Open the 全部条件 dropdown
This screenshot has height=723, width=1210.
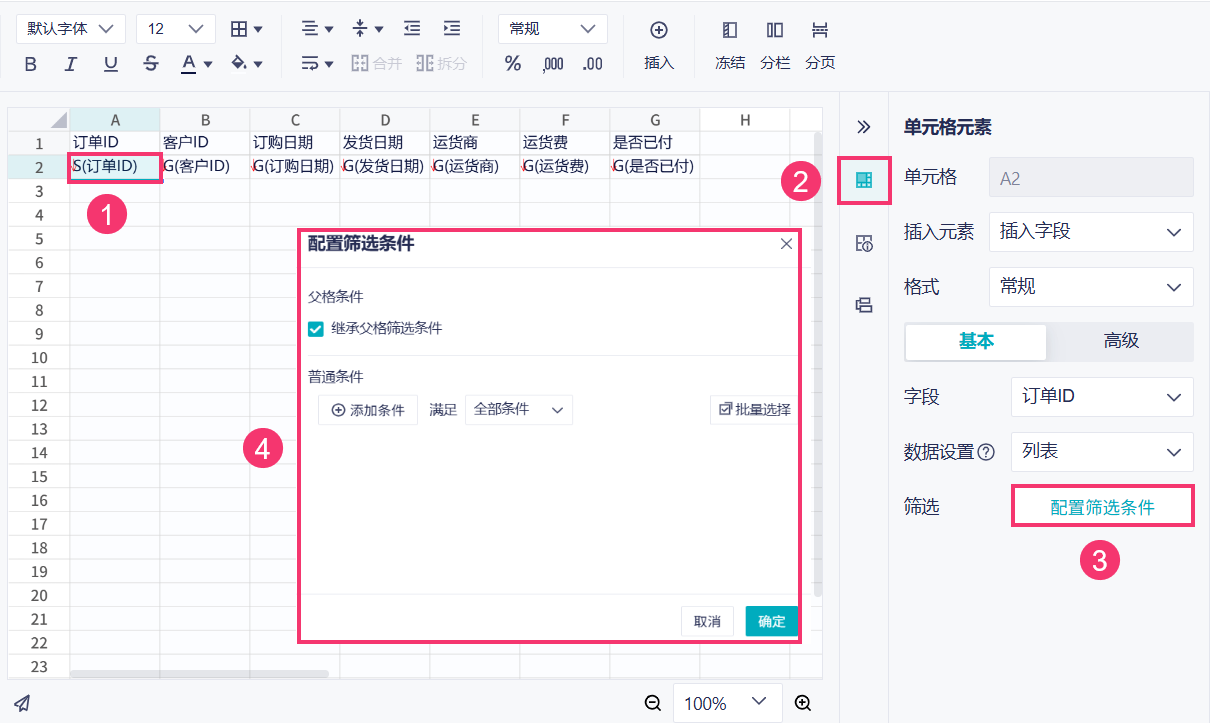519,410
